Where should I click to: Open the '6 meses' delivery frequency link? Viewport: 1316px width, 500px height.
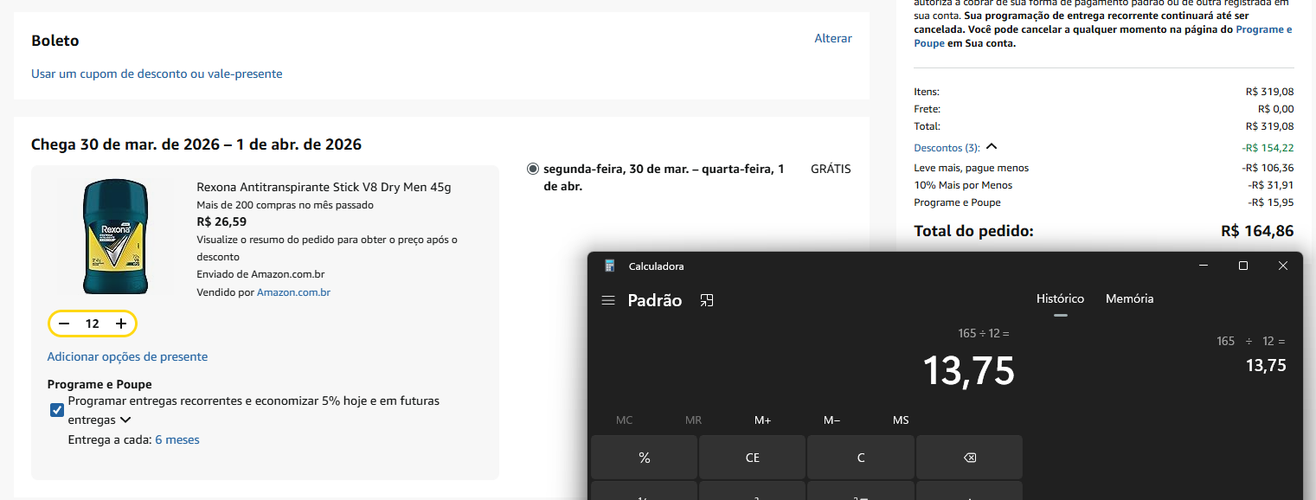(x=177, y=440)
